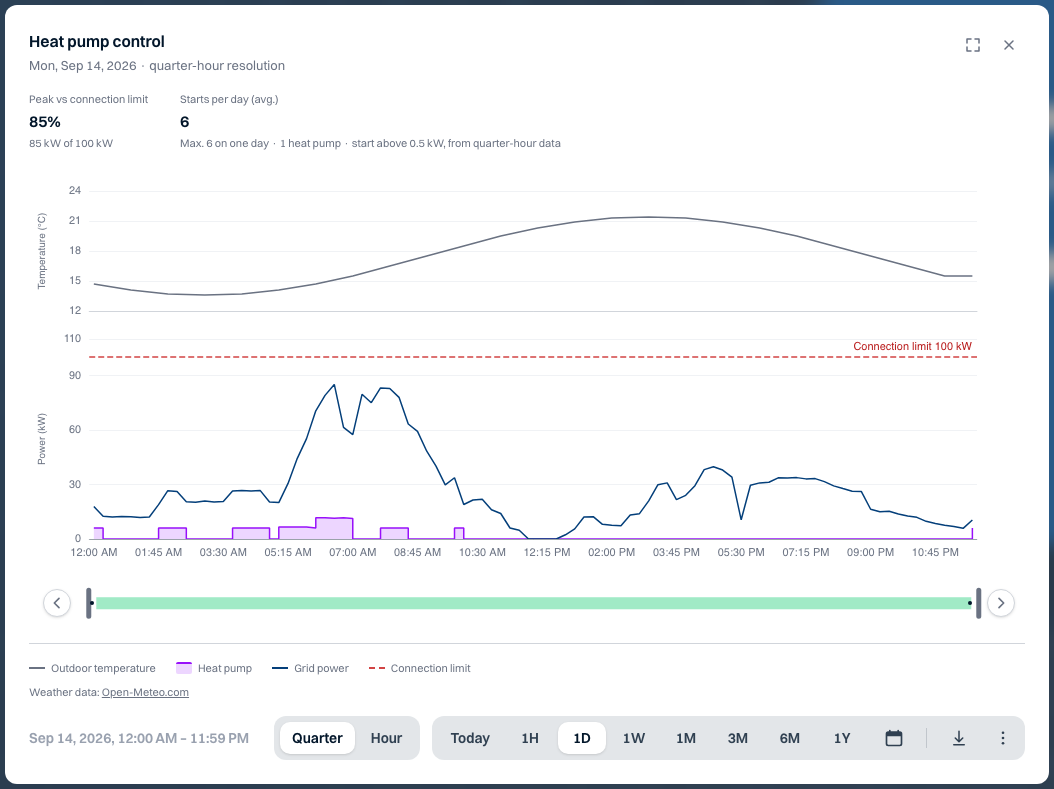Click the 85 kW of 100 kW text
1054x789 pixels.
click(71, 143)
